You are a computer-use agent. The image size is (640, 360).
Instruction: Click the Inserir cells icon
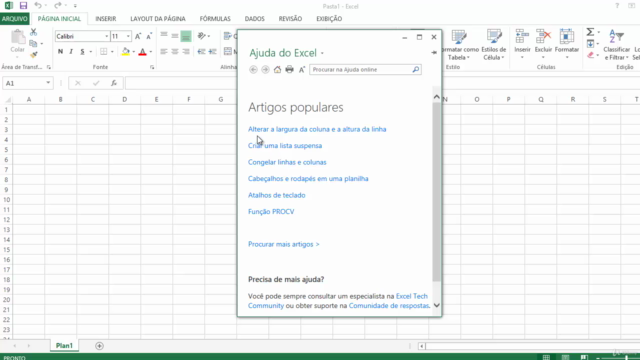tap(522, 37)
